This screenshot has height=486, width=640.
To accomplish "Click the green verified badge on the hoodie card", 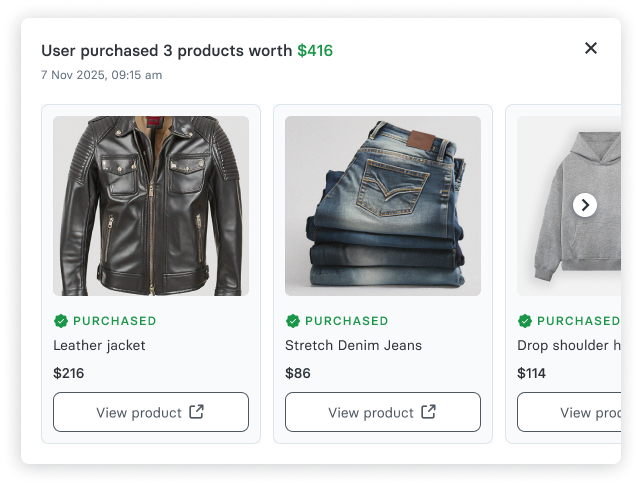I will (525, 321).
